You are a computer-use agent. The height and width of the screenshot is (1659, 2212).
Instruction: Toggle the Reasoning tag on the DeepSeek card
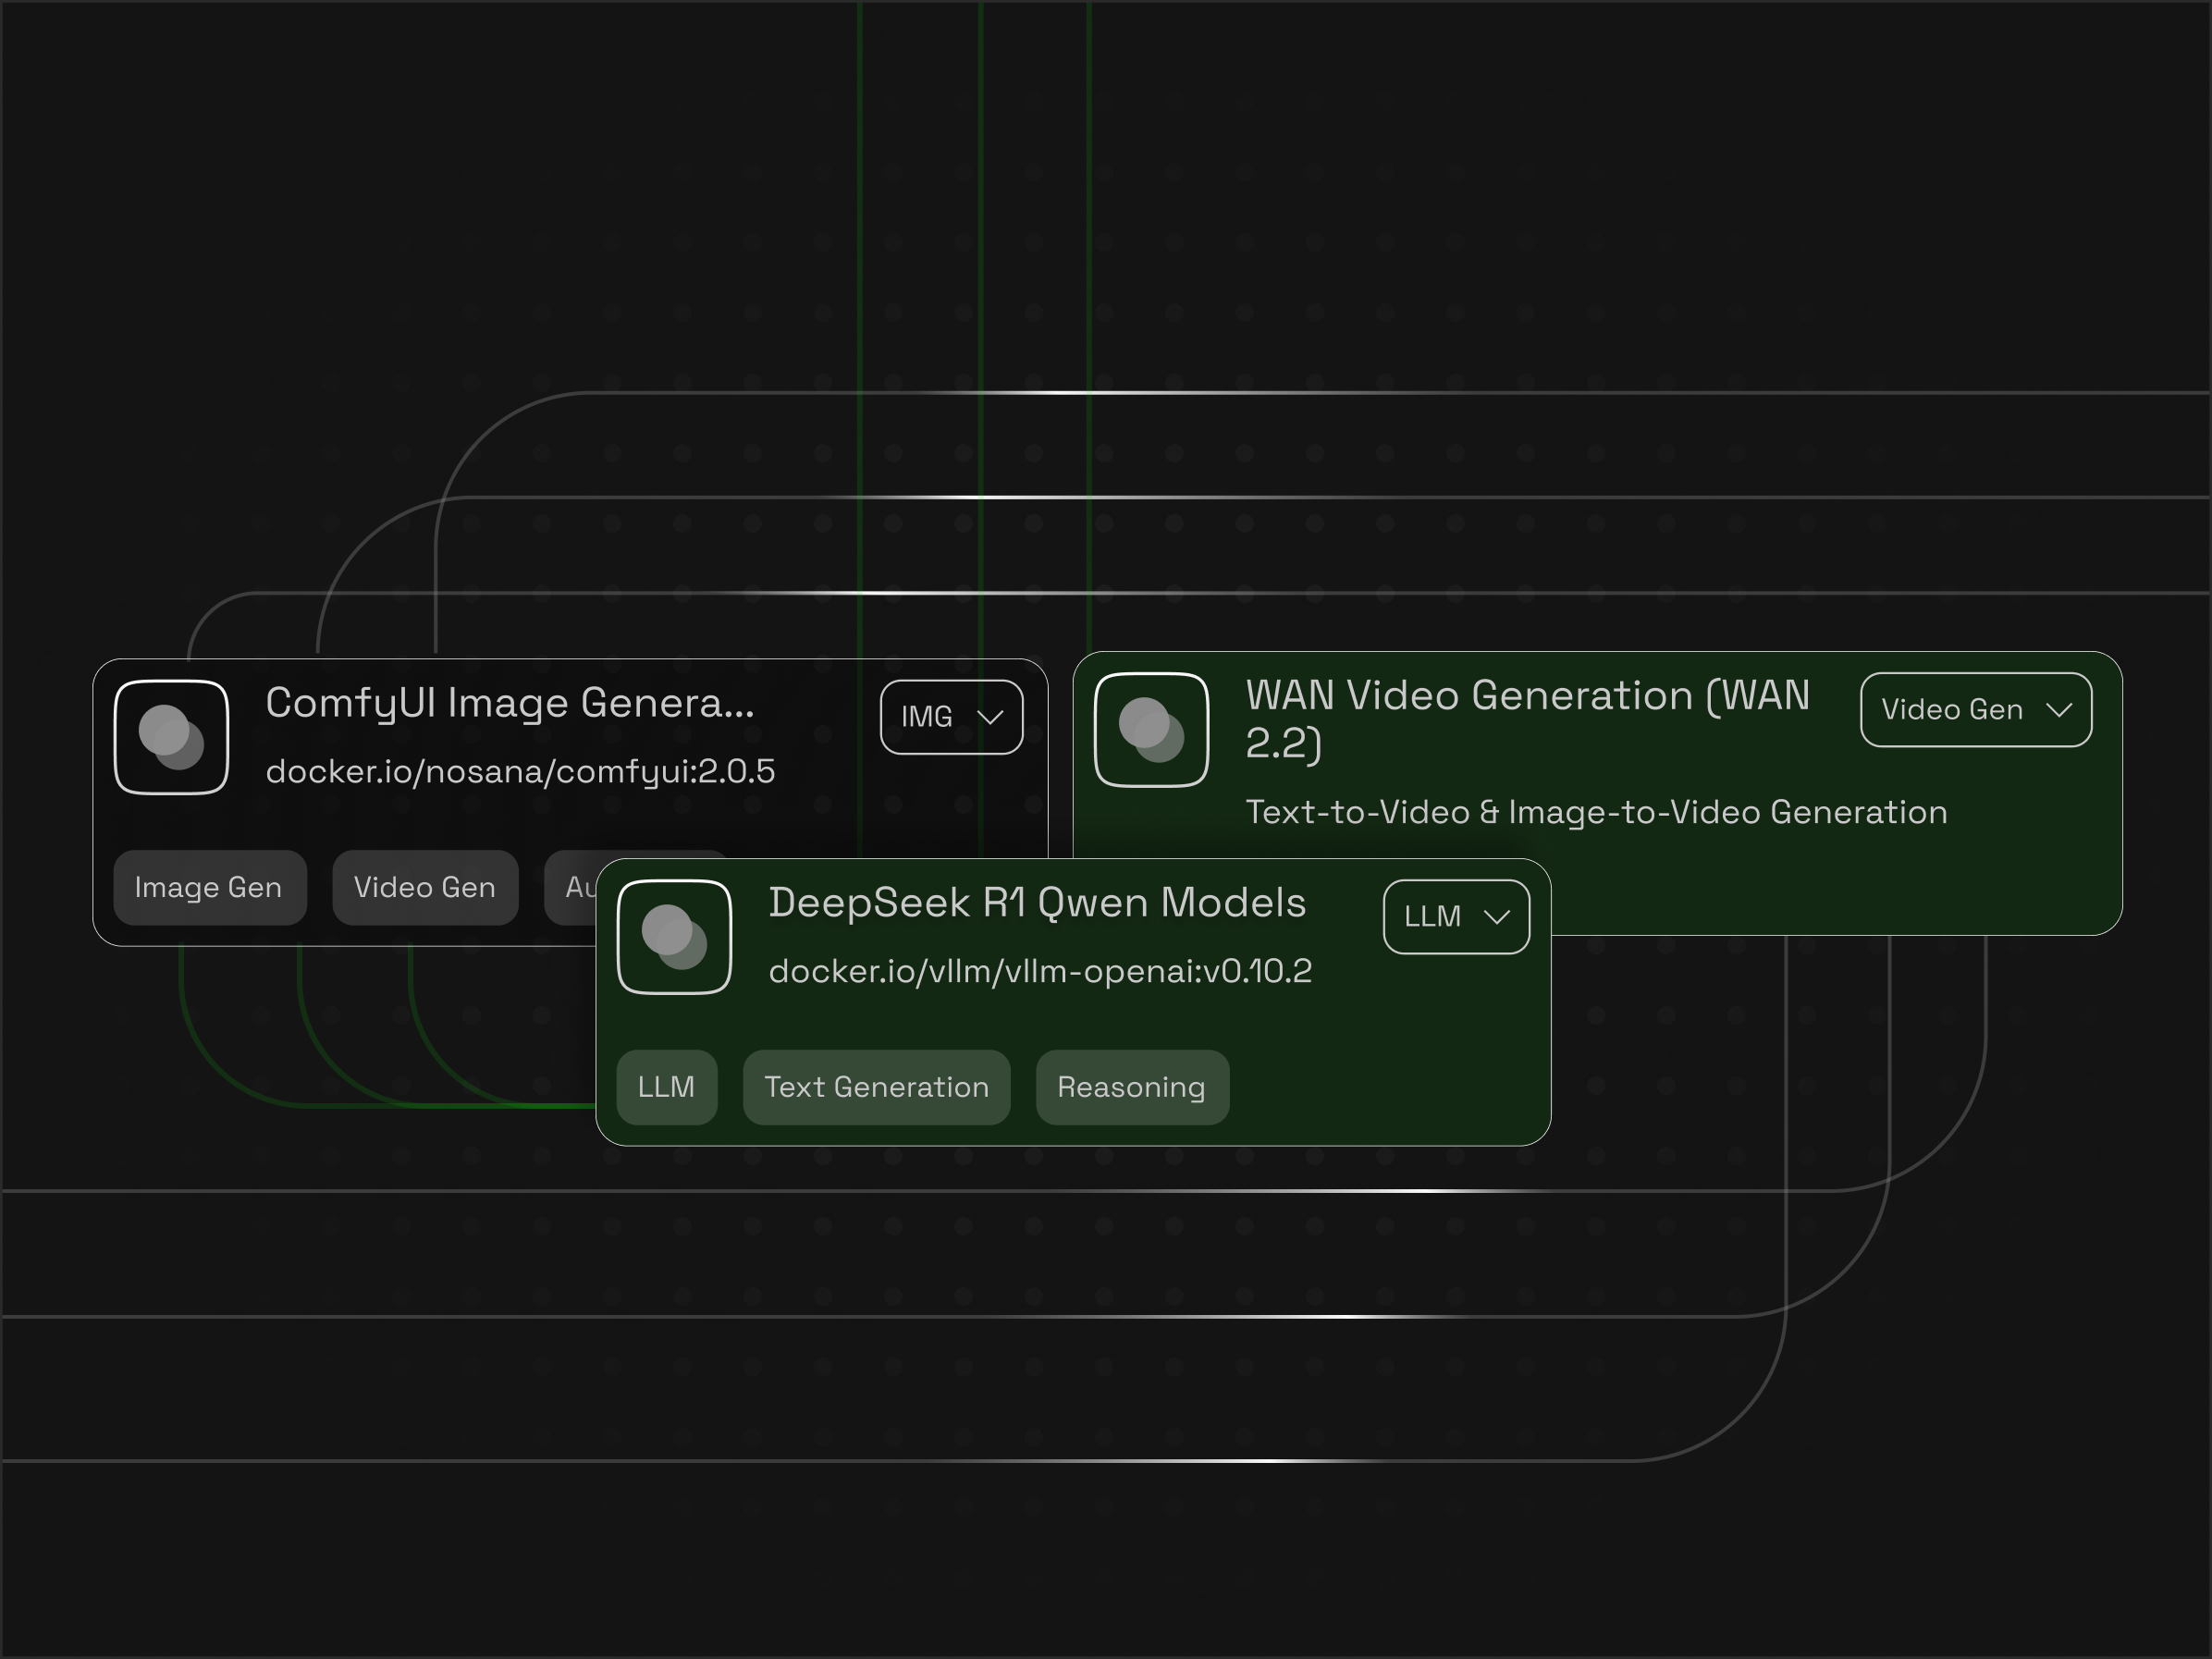pos(1131,1087)
